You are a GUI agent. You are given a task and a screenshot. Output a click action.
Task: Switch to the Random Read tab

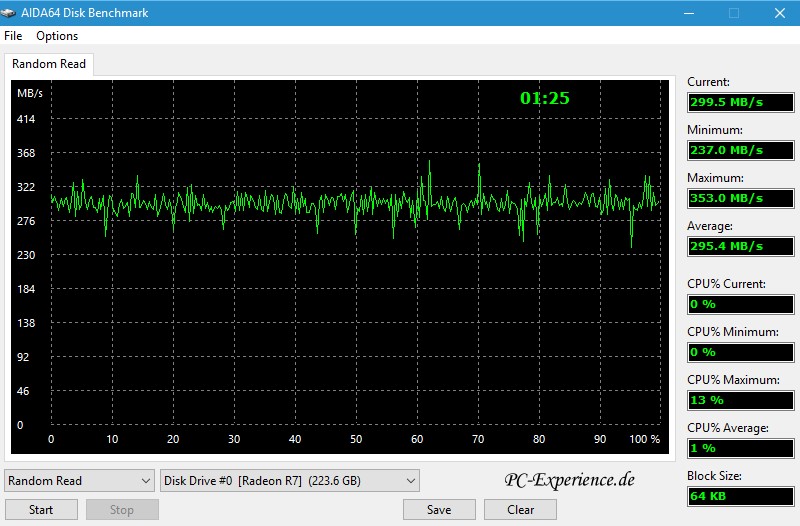point(49,64)
